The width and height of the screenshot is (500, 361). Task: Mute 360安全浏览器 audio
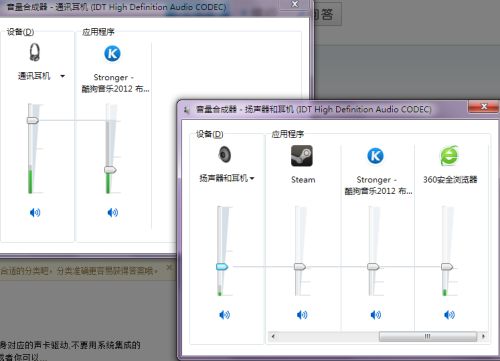[x=449, y=315]
